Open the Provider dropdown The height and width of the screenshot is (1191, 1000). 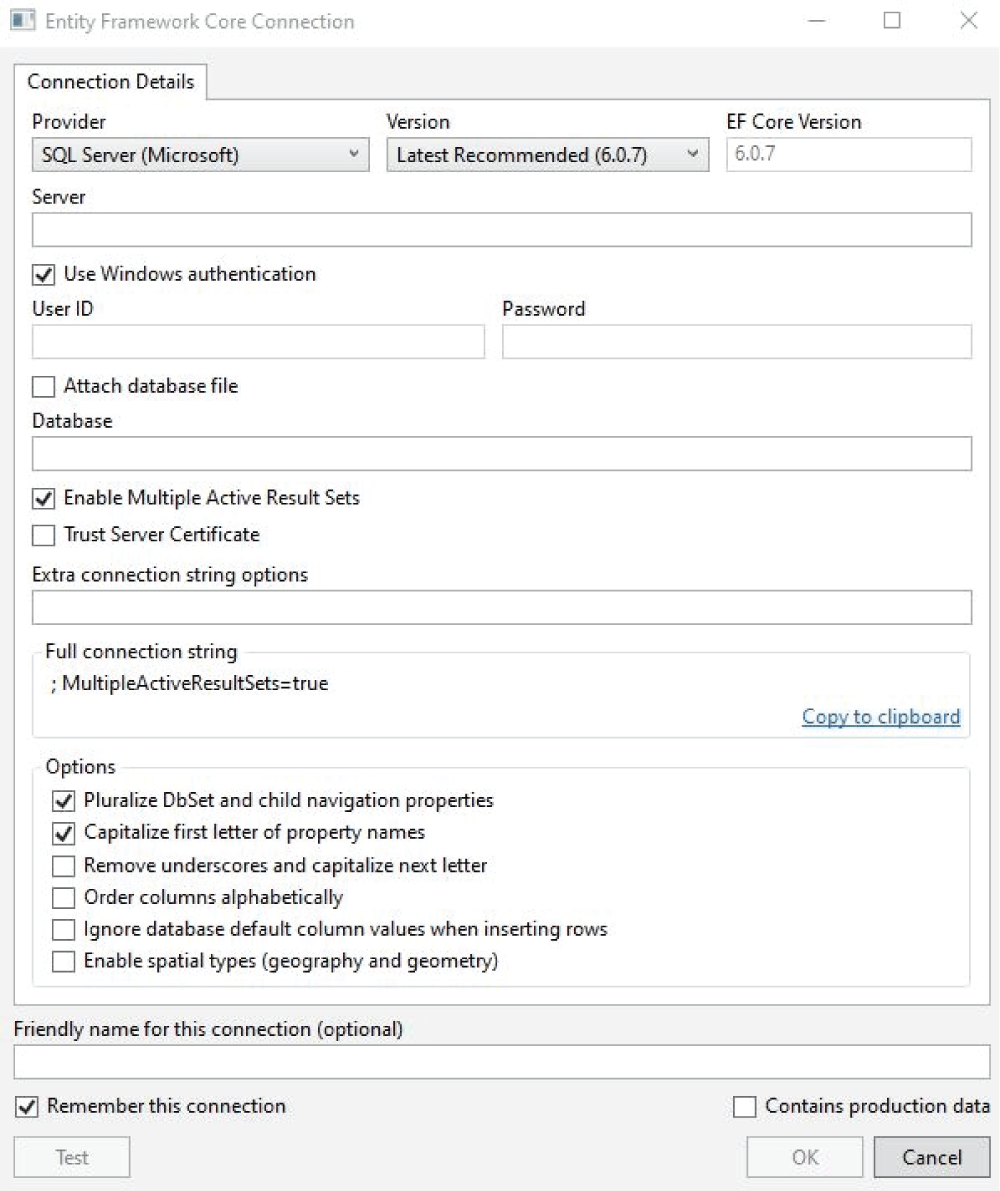[200, 155]
